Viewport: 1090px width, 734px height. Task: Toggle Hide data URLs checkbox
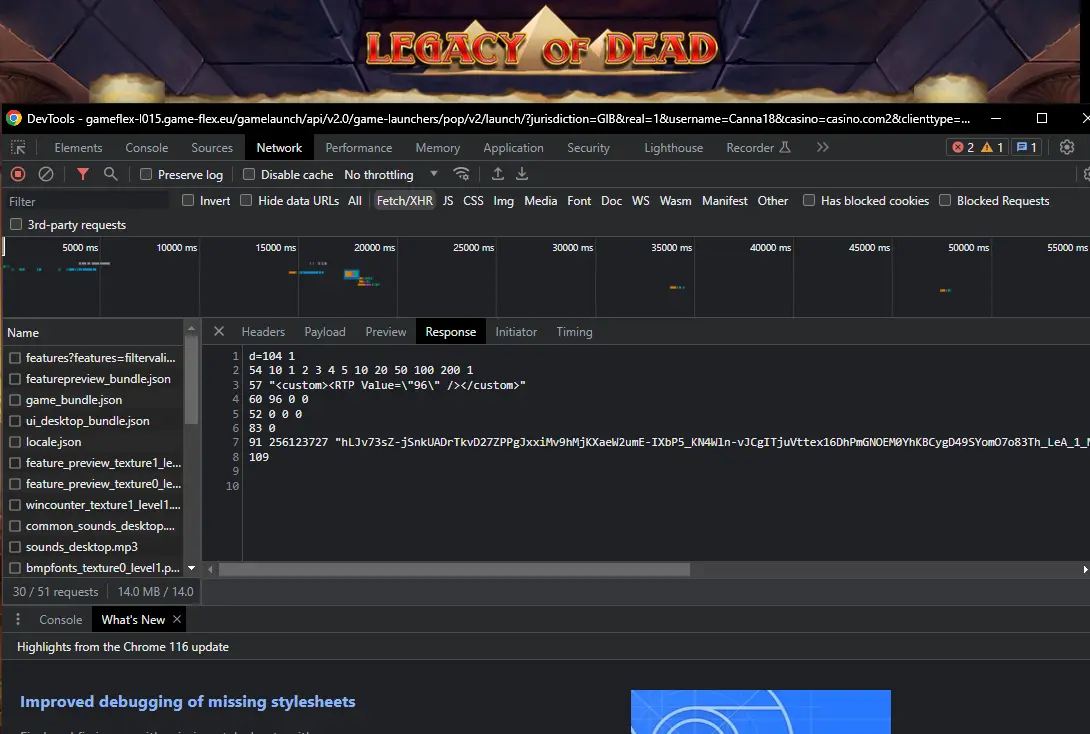click(x=246, y=200)
